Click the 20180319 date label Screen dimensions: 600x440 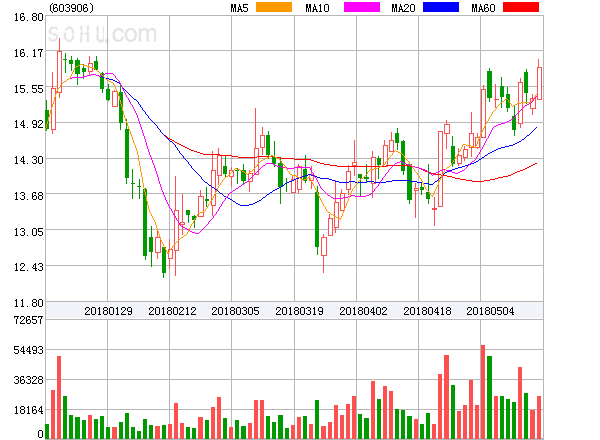(299, 311)
